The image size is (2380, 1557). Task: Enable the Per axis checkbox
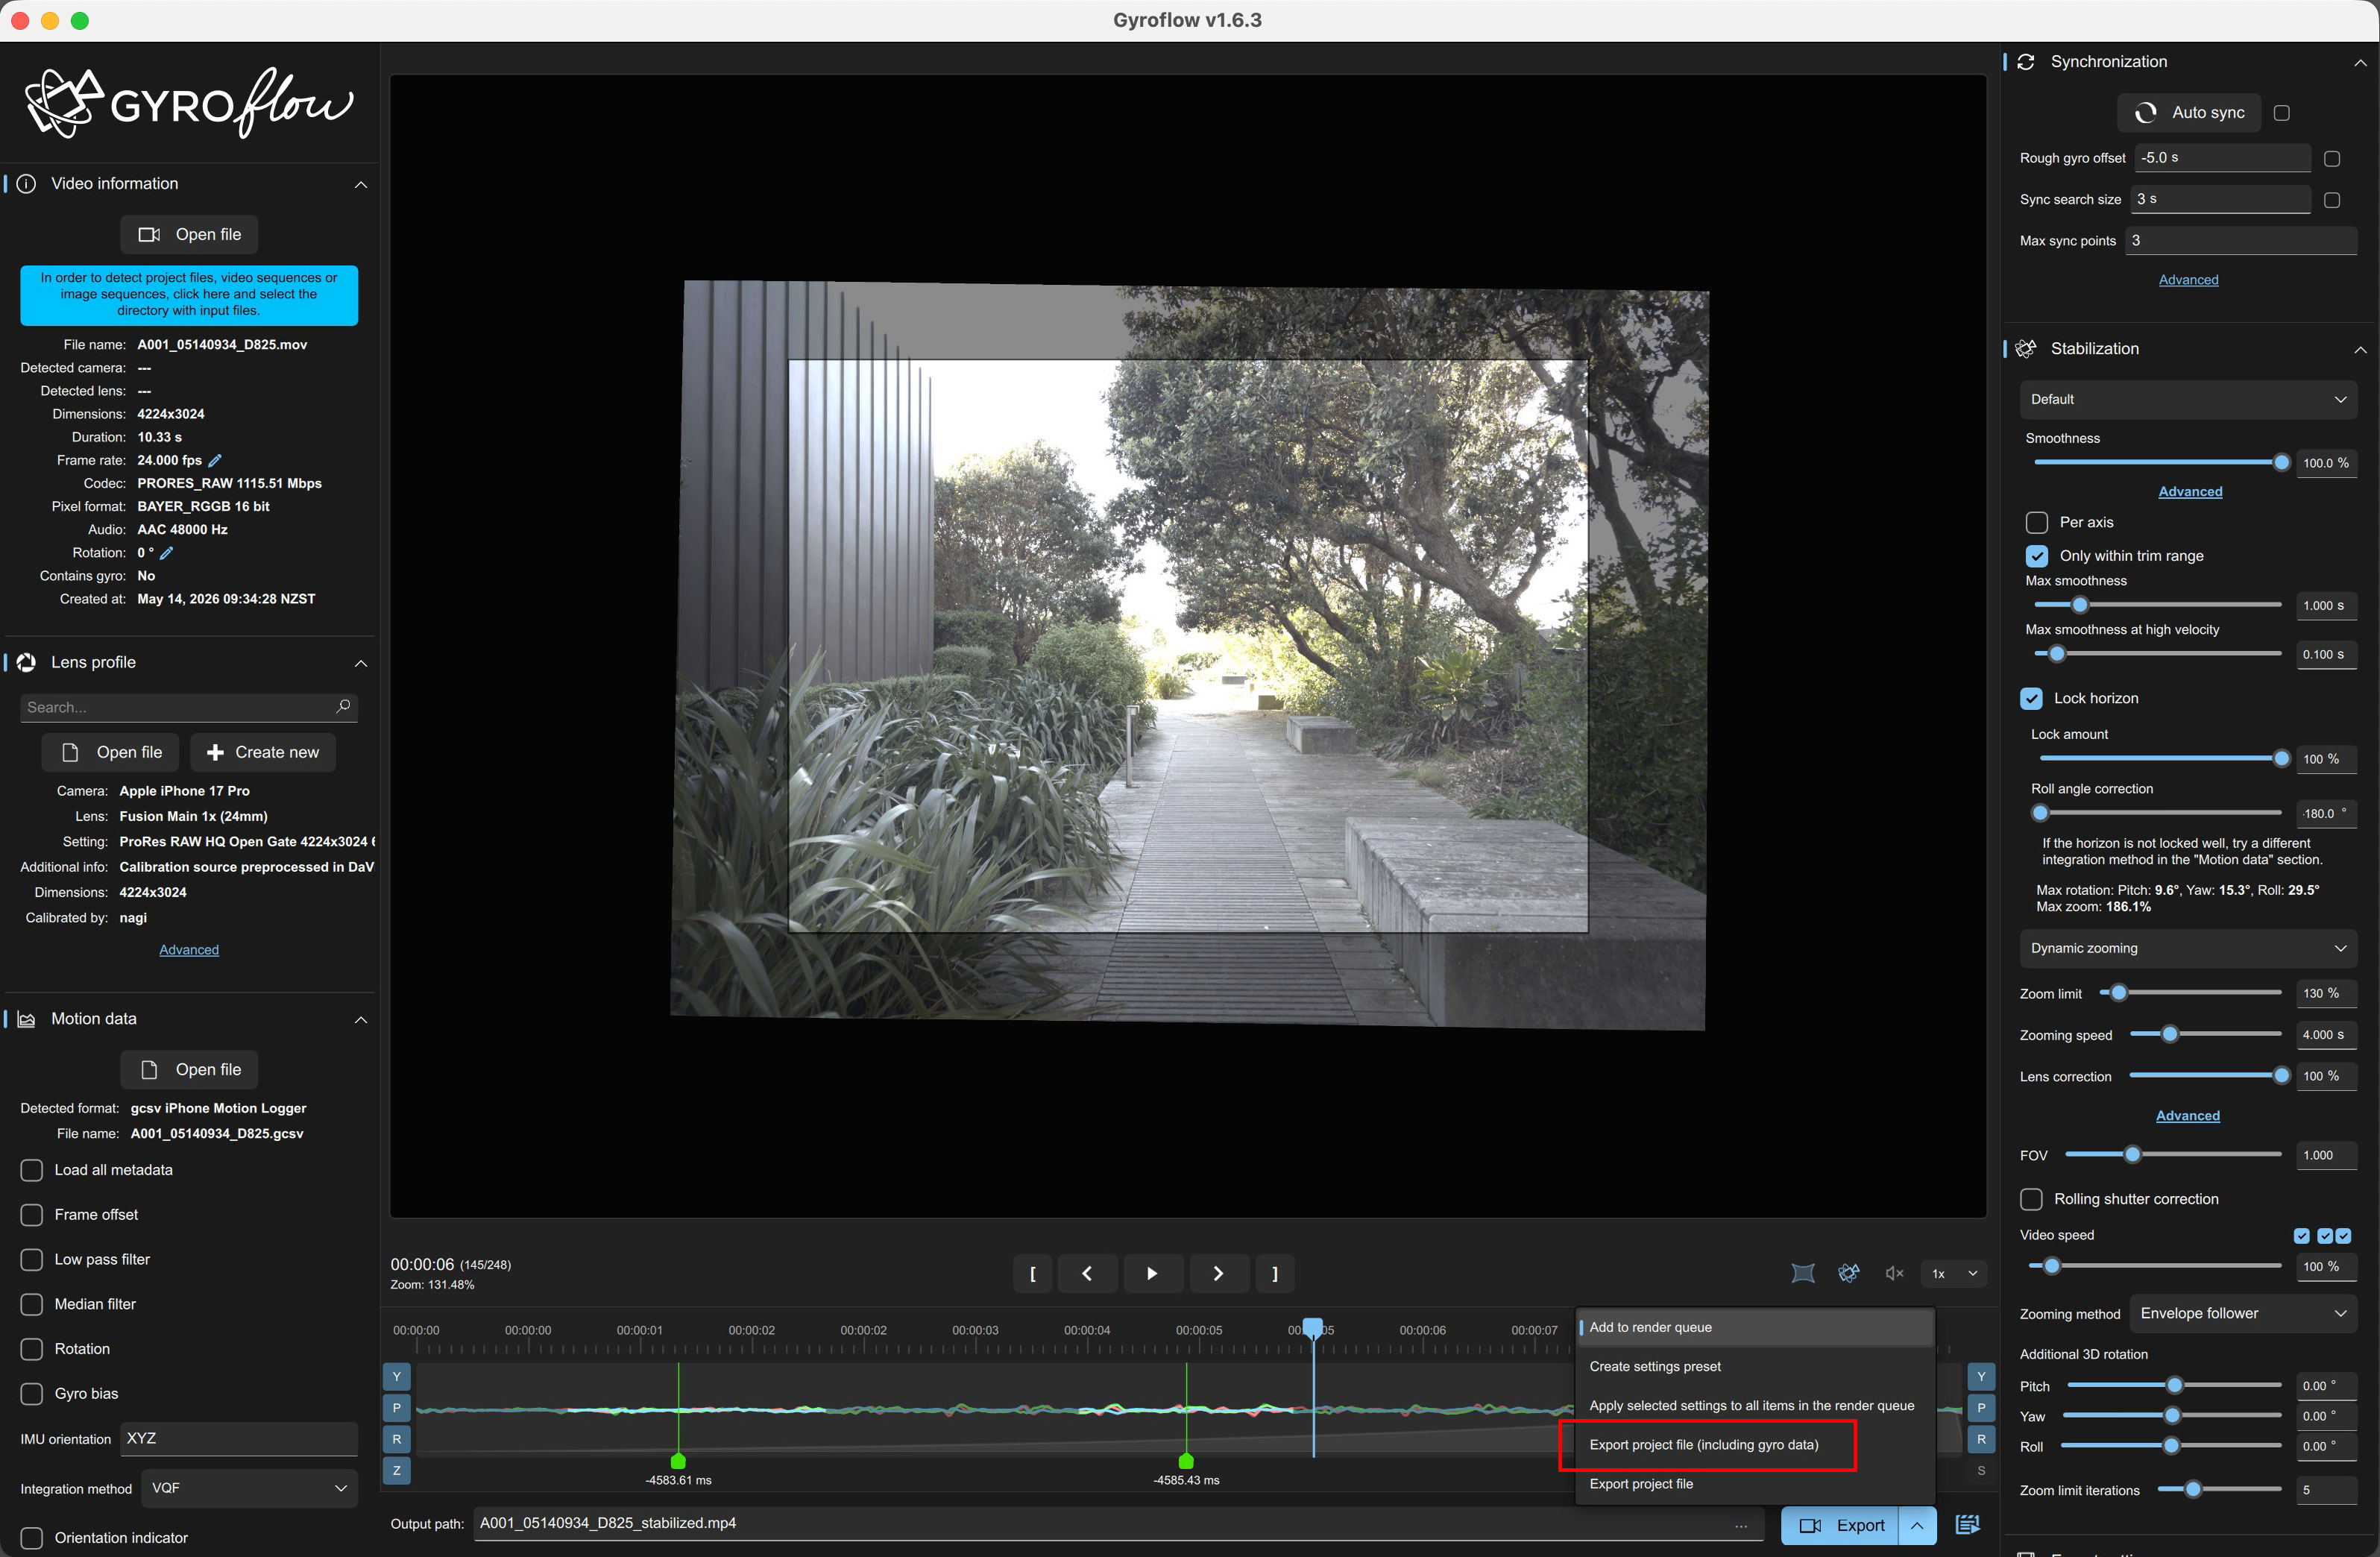tap(2036, 522)
